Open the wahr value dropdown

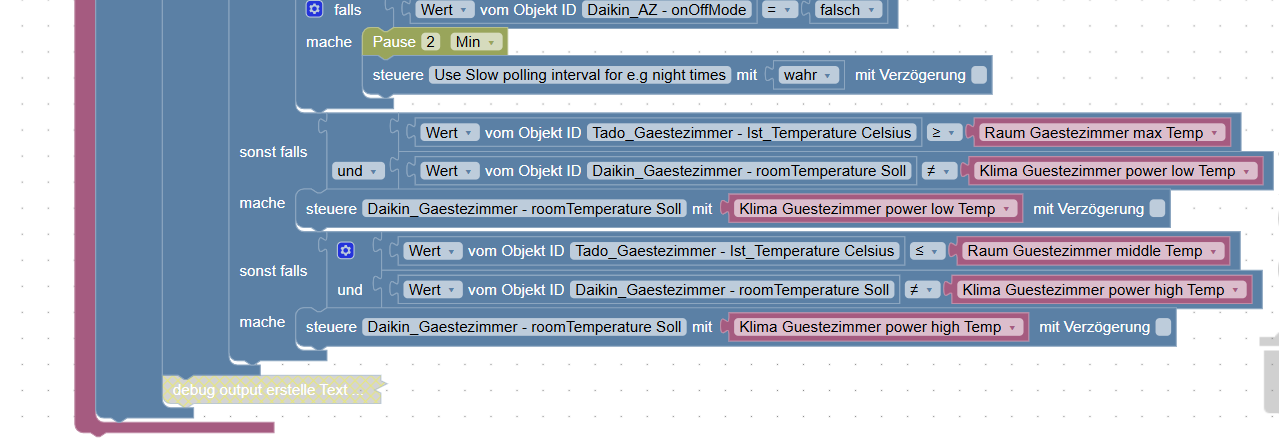click(809, 75)
